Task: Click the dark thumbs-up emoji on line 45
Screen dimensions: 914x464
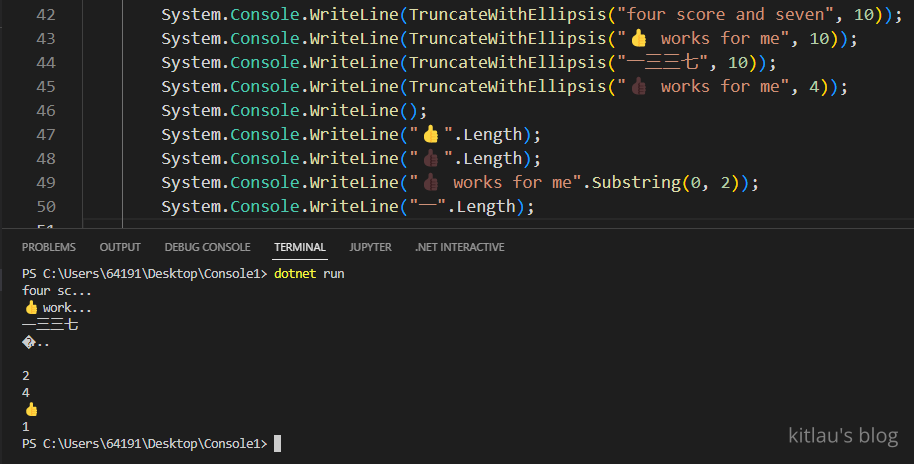Action: coord(639,87)
